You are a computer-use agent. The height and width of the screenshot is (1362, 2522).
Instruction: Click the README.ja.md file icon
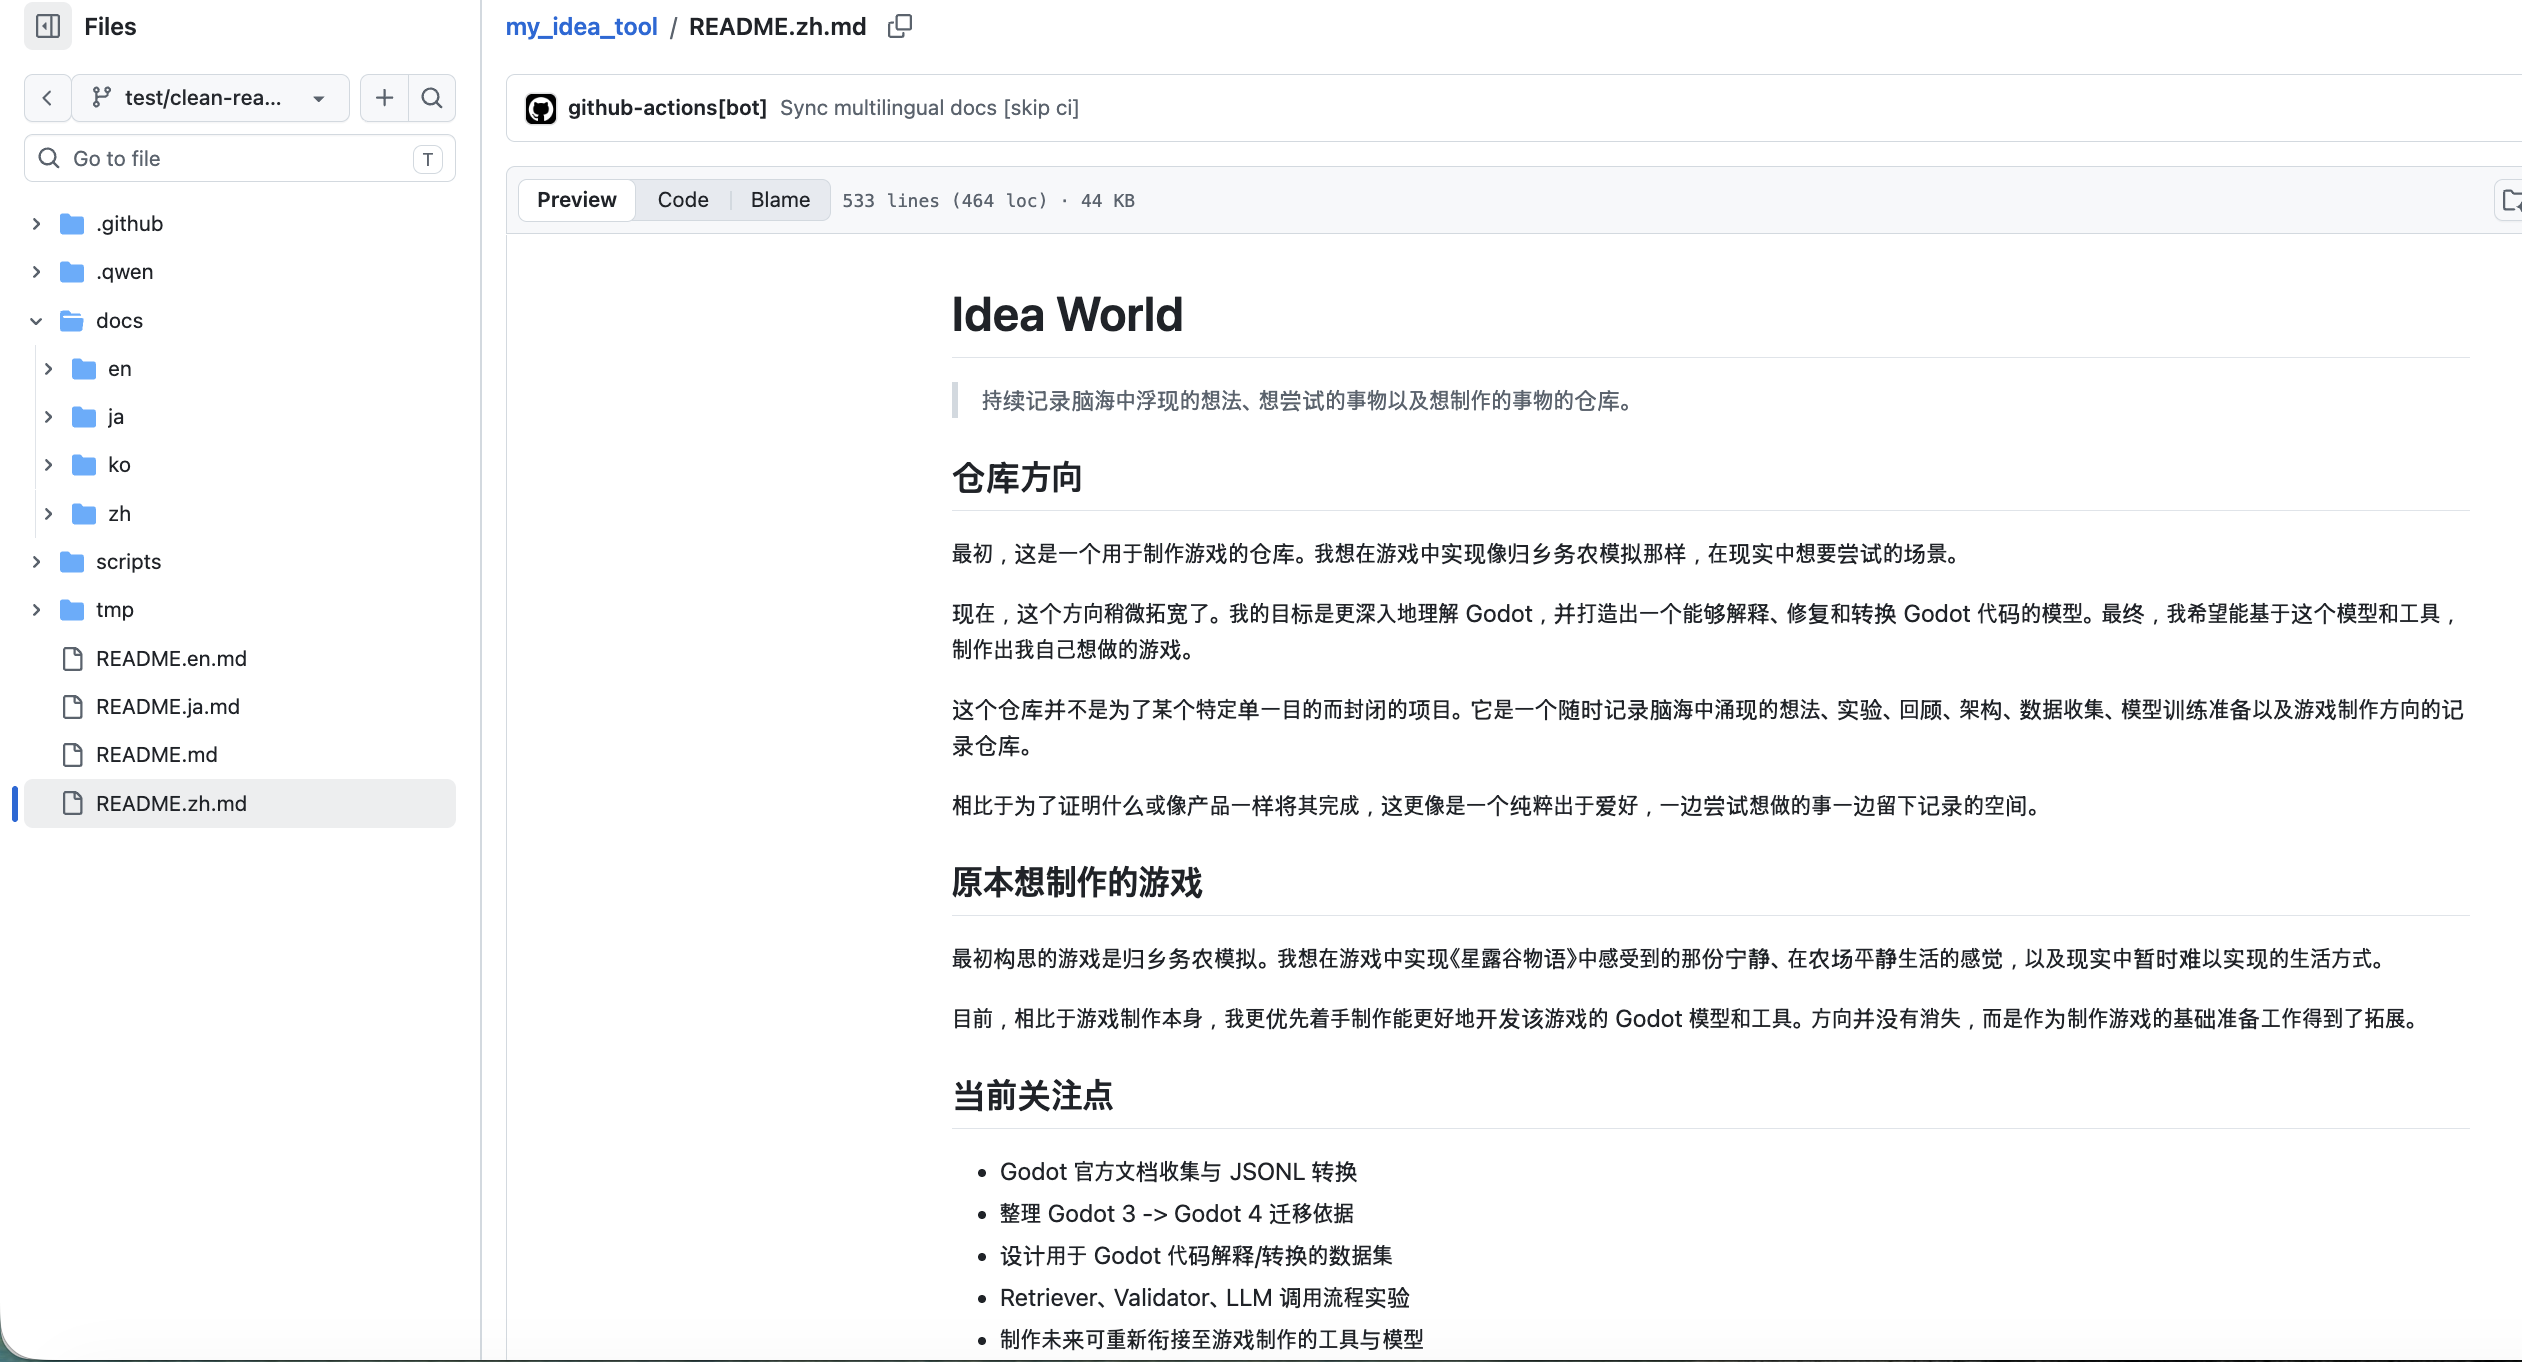point(72,707)
